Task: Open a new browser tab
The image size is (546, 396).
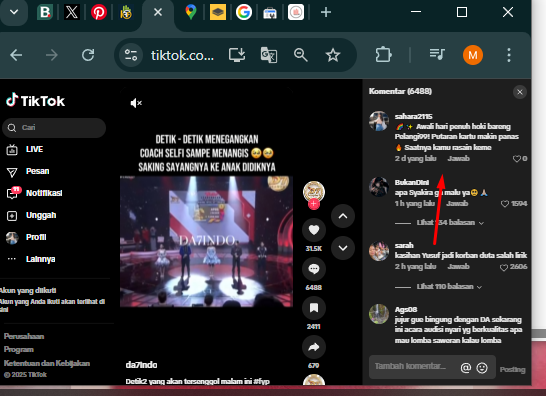Action: (326, 13)
